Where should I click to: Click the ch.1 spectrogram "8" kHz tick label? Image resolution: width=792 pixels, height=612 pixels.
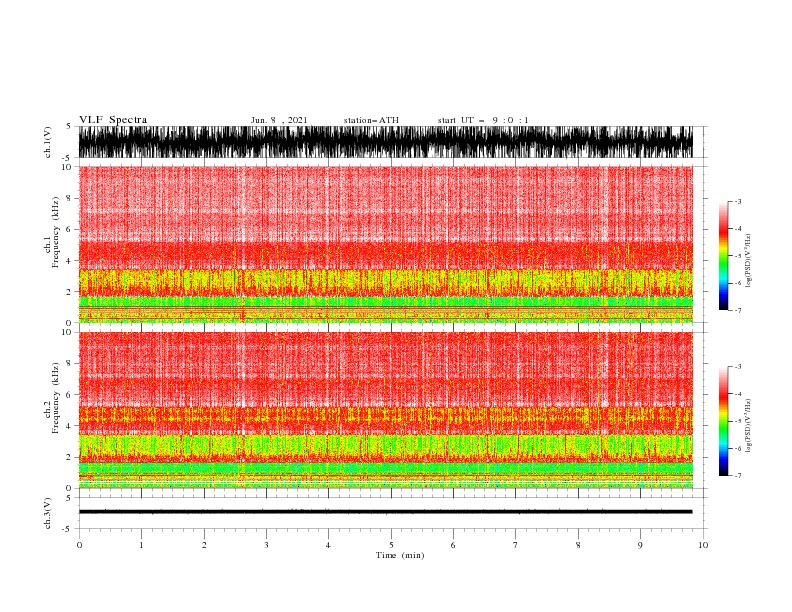coord(69,198)
